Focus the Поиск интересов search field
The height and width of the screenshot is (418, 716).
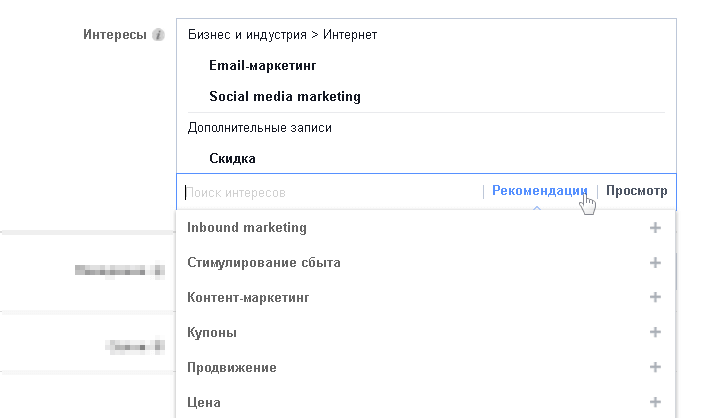pyautogui.click(x=330, y=191)
